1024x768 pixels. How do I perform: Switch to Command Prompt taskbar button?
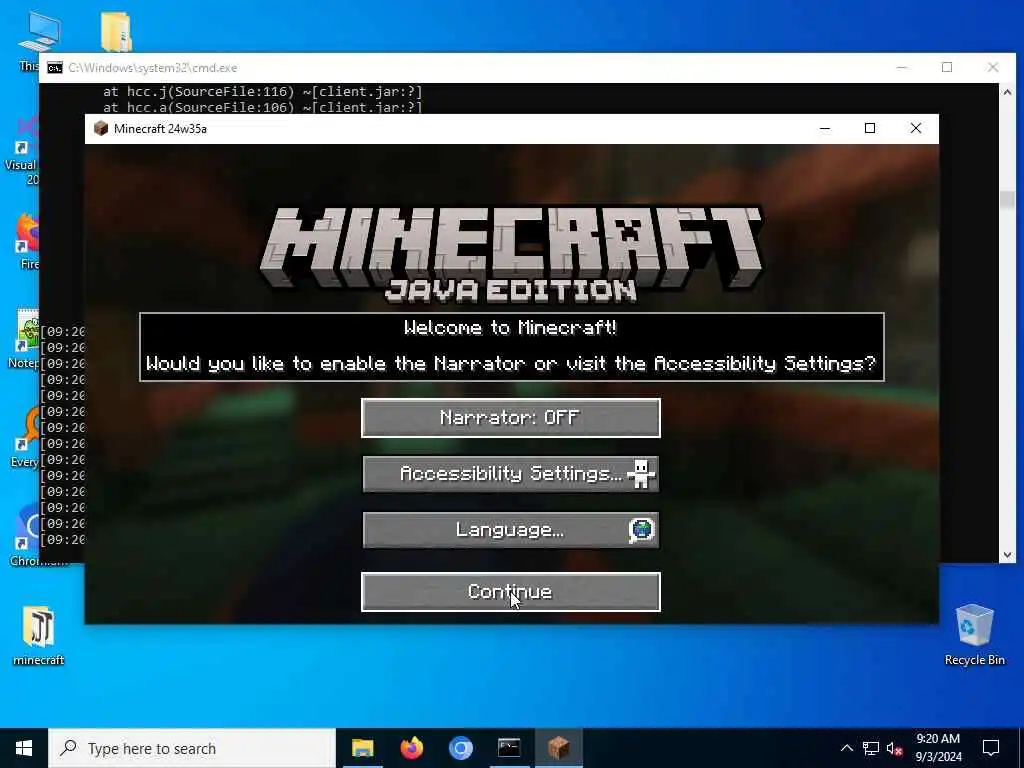509,748
